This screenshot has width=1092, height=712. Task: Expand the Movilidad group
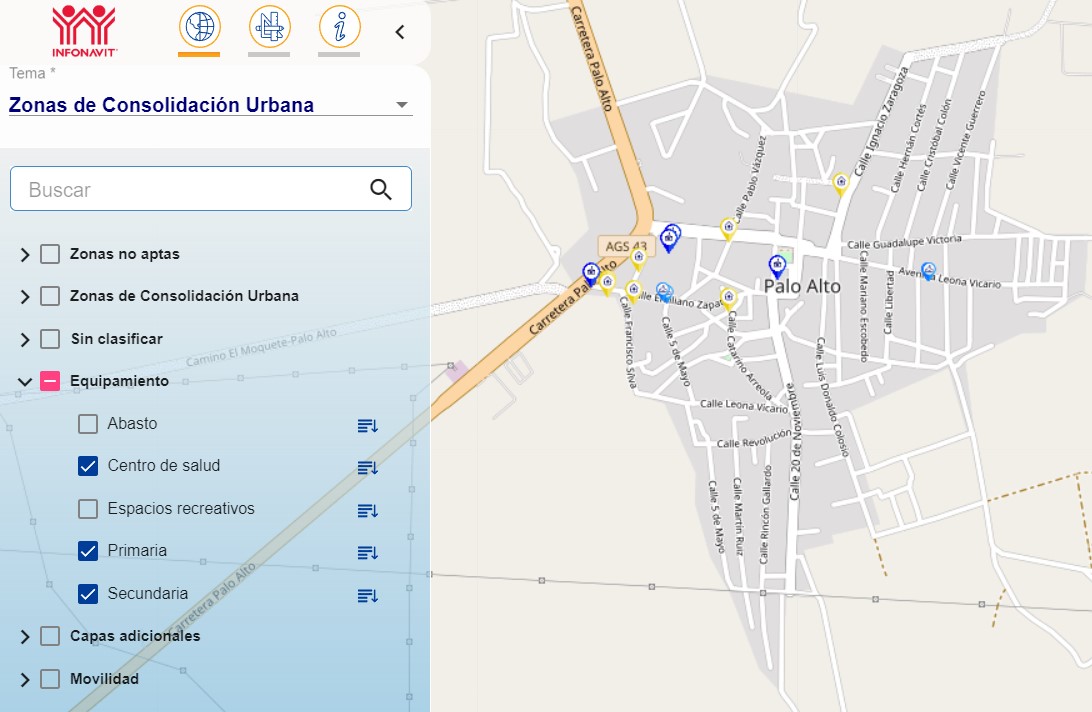(x=25, y=680)
